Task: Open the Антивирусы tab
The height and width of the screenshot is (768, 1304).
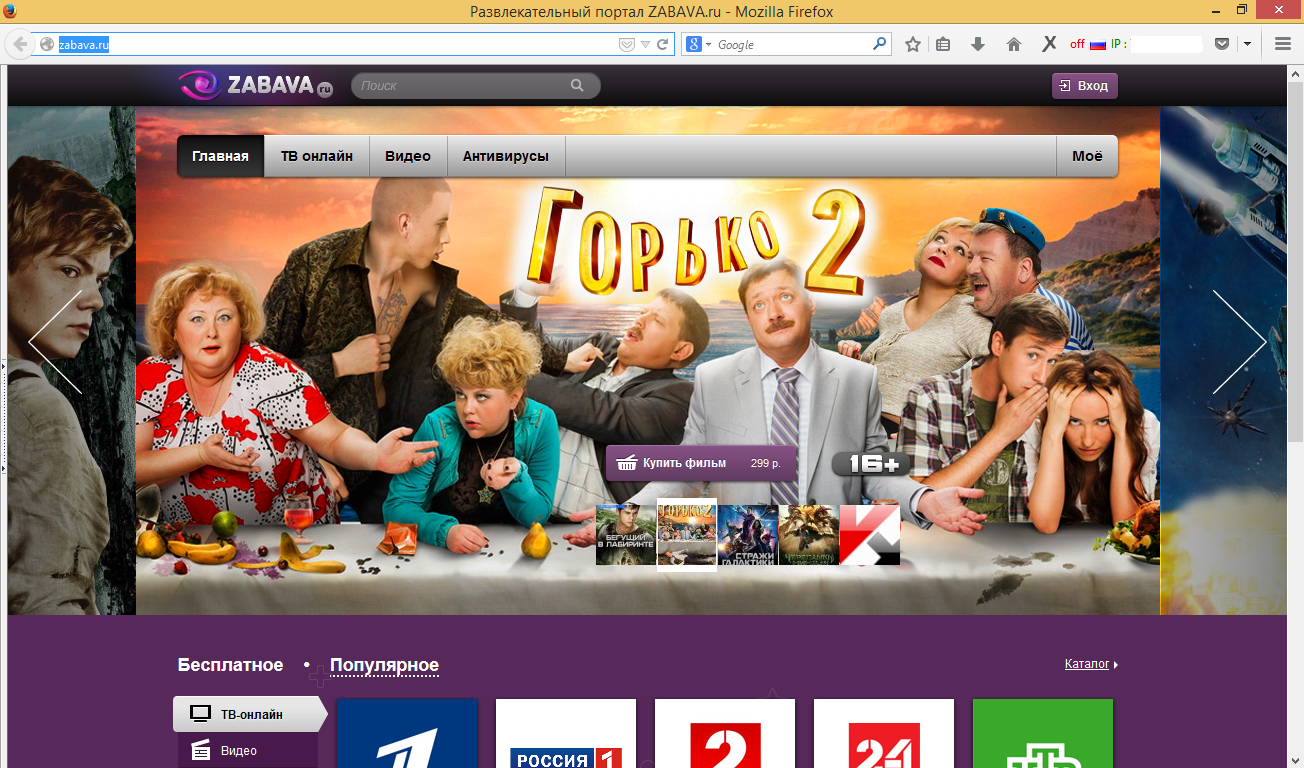Action: (505, 156)
